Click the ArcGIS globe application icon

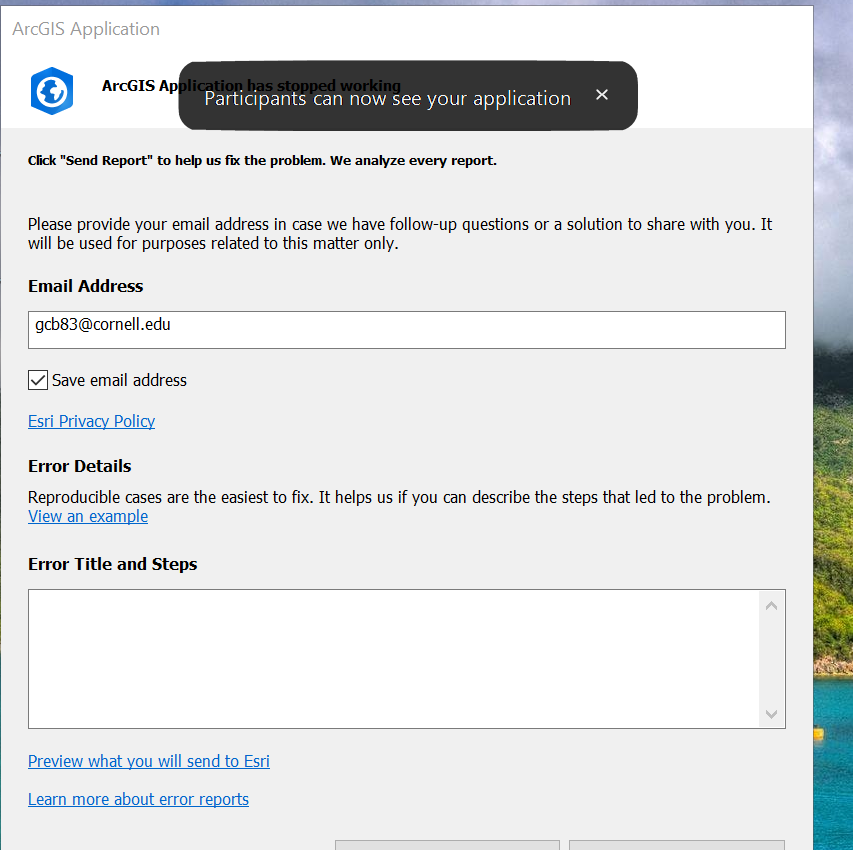click(52, 91)
